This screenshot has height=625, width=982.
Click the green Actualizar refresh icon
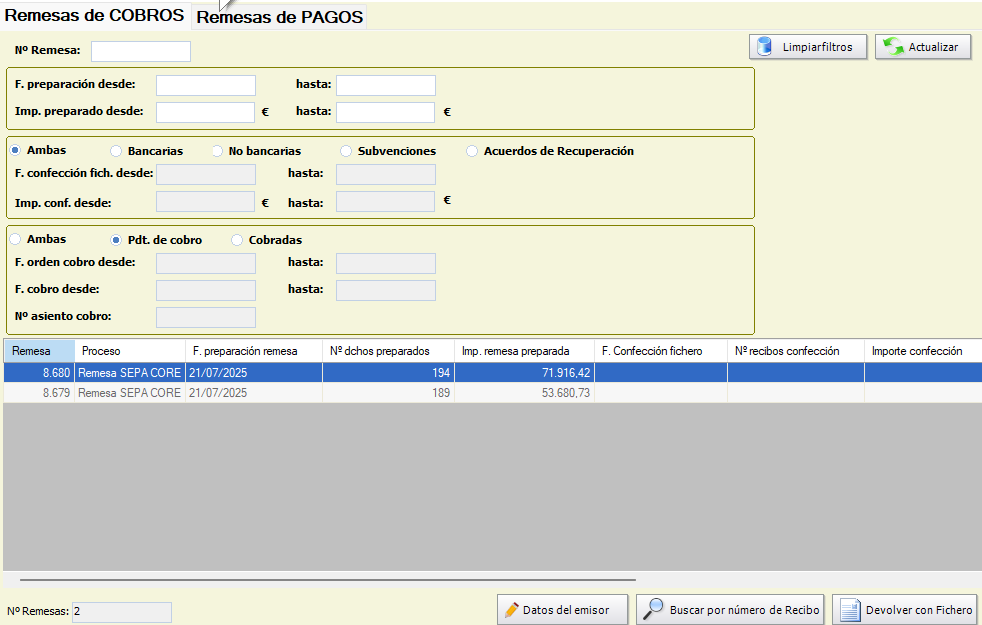893,47
